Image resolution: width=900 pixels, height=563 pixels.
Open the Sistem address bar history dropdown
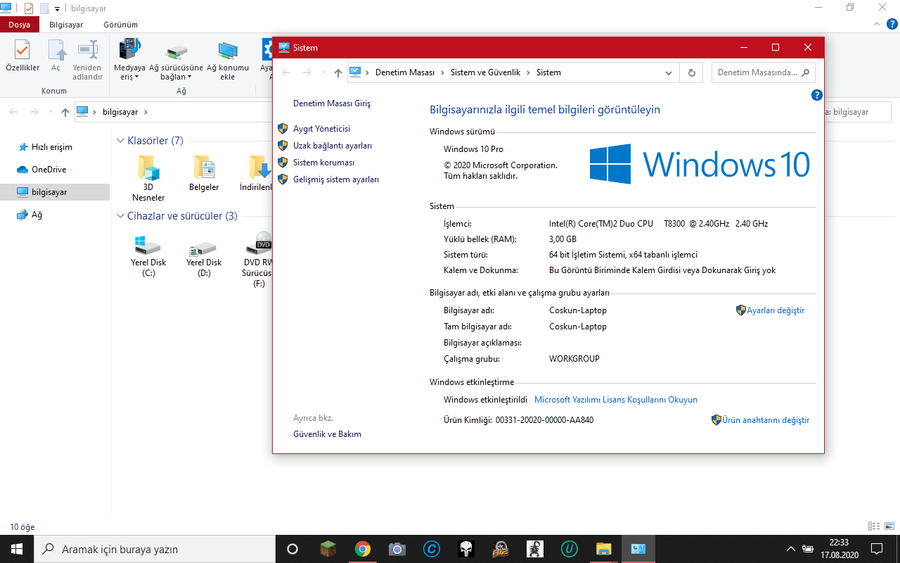point(668,73)
